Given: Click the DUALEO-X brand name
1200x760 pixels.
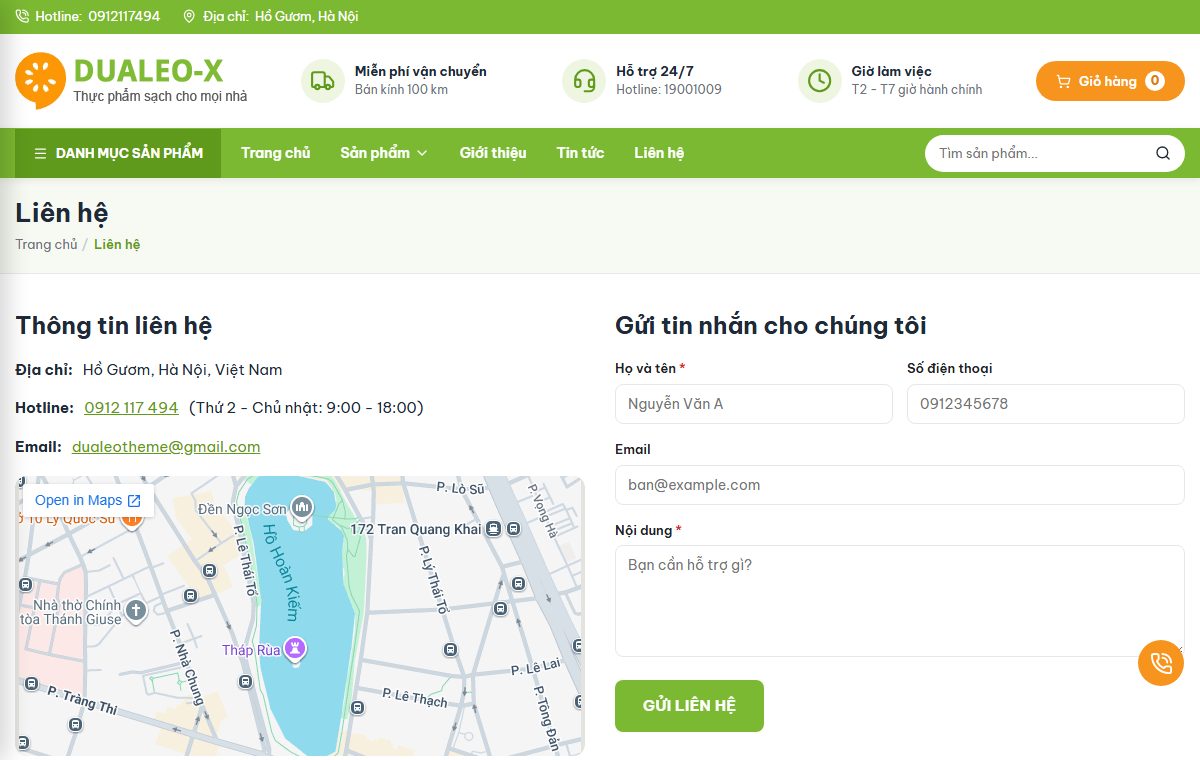Looking at the screenshot, I should (x=148, y=71).
